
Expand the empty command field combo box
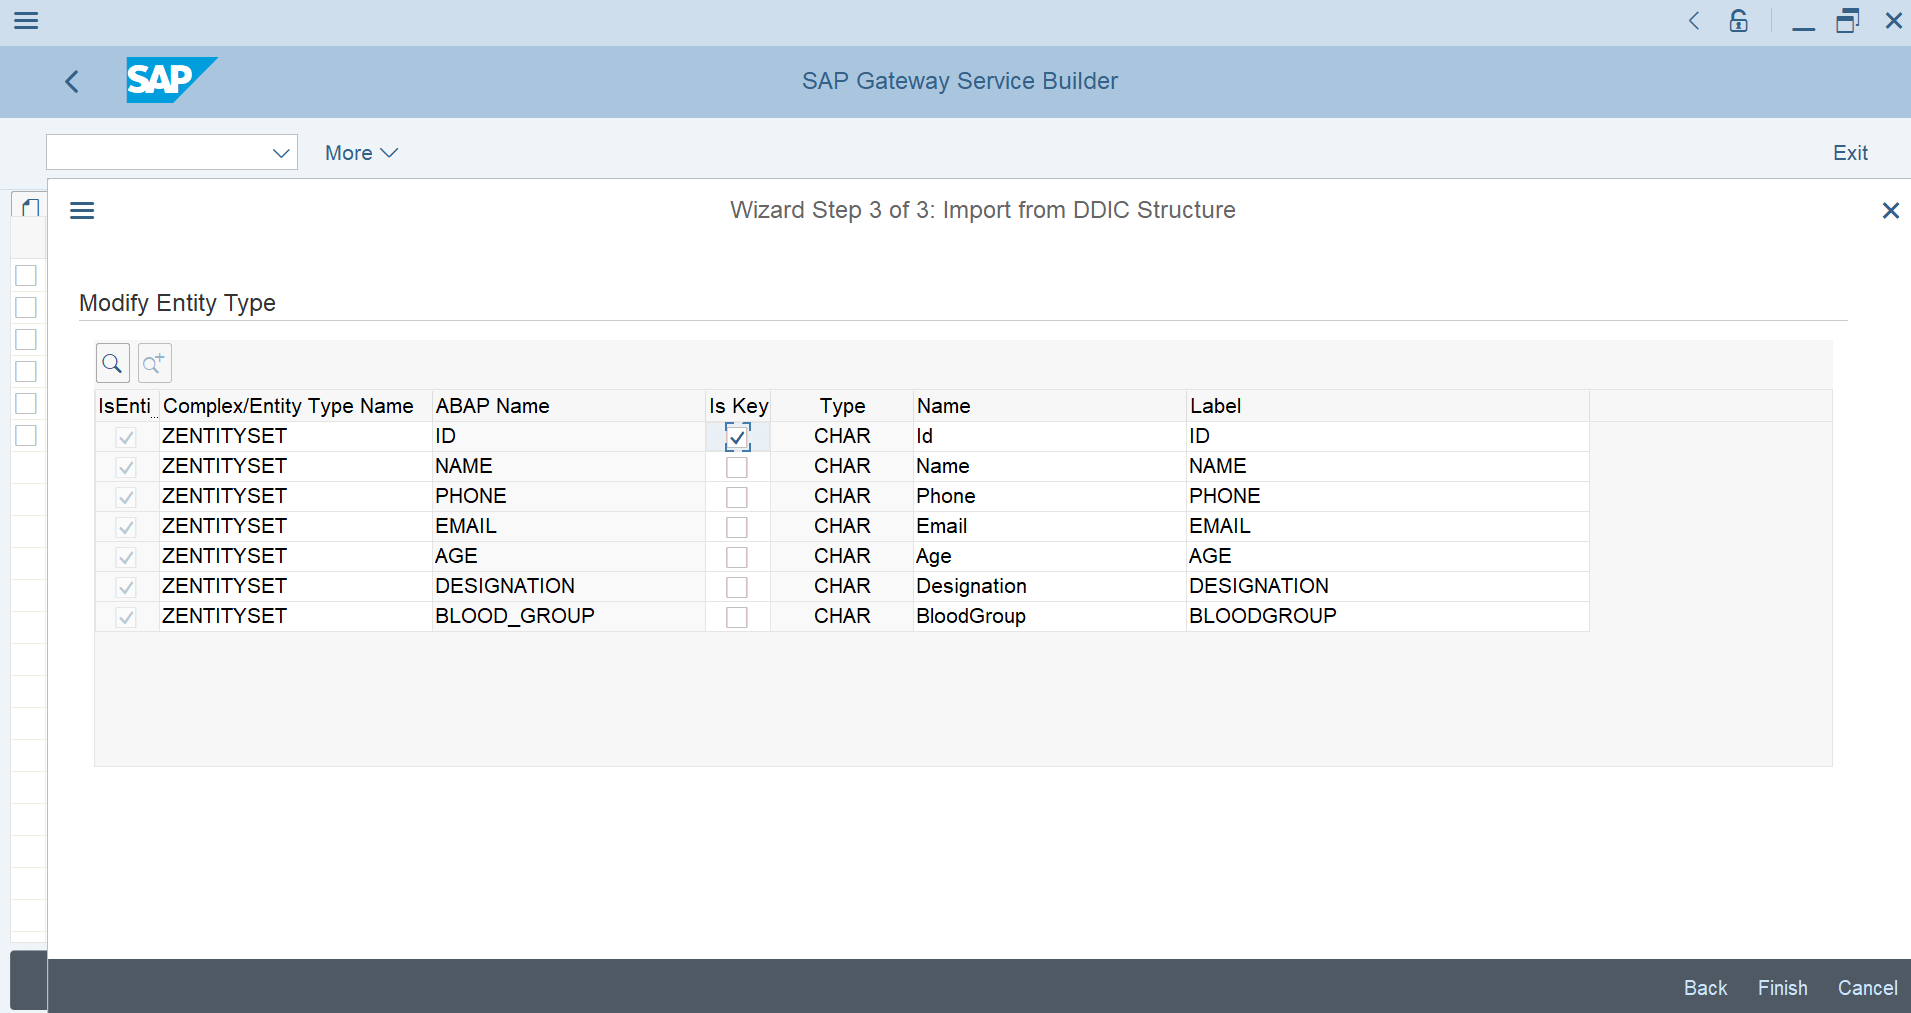(280, 152)
